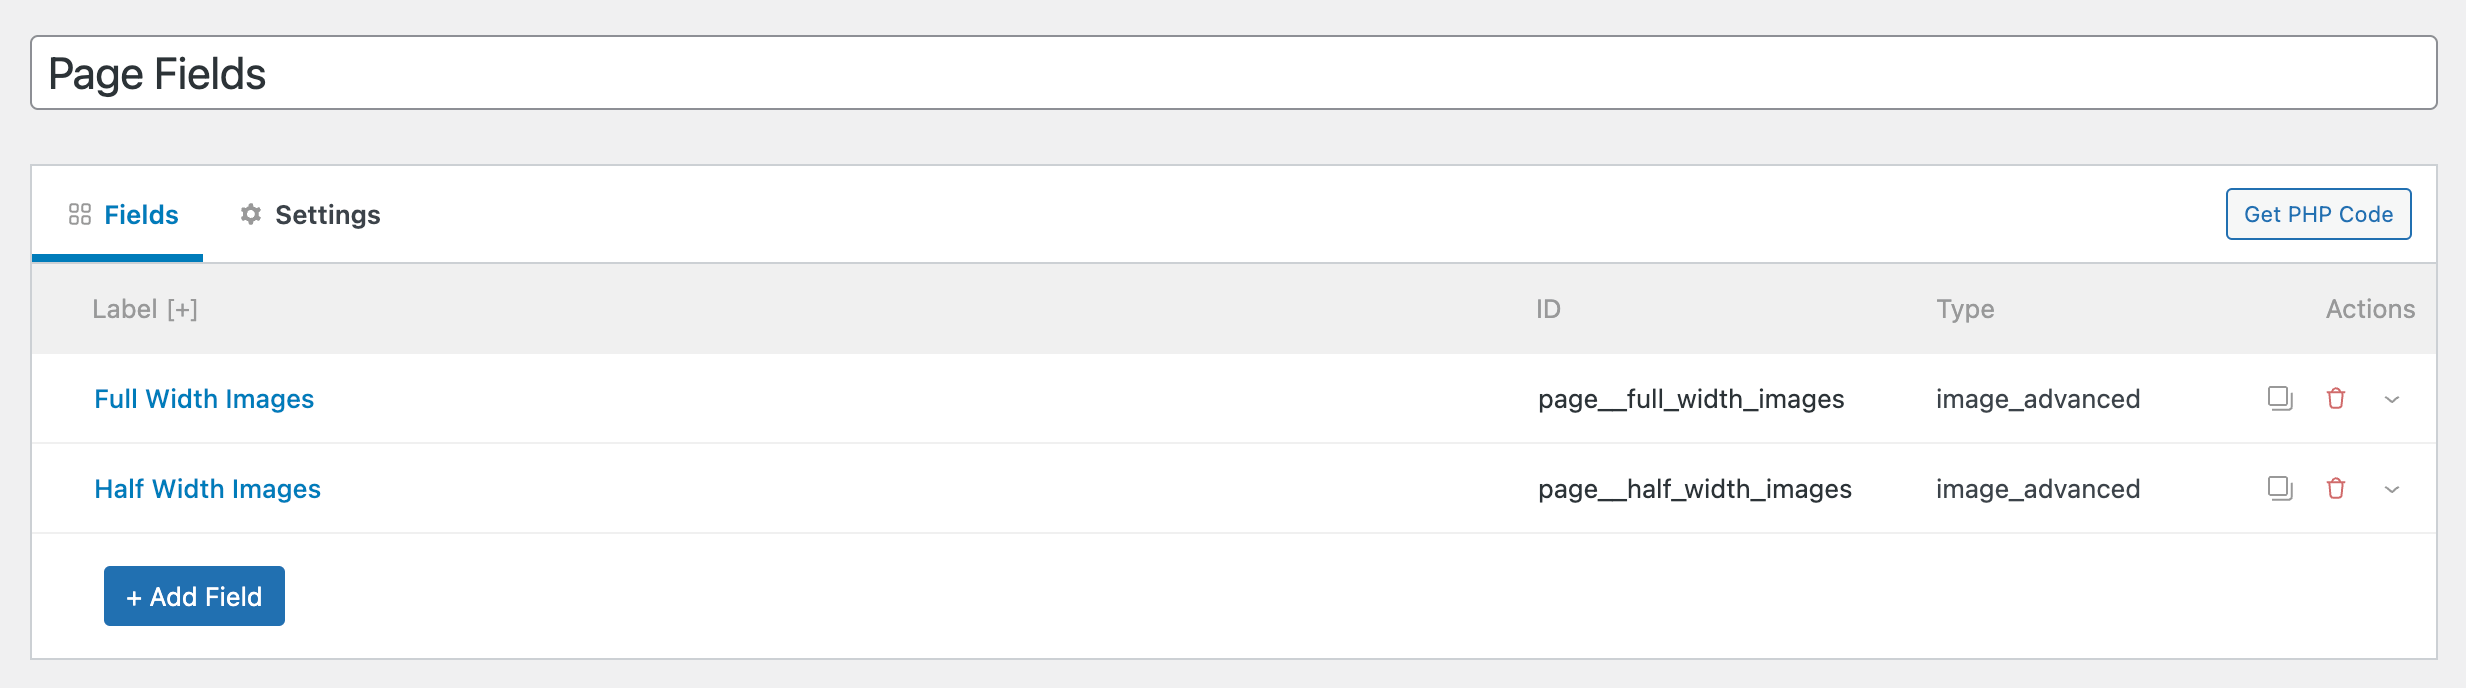Click the page__full_width_images ID cell
Image resolution: width=2466 pixels, height=688 pixels.
click(1691, 399)
